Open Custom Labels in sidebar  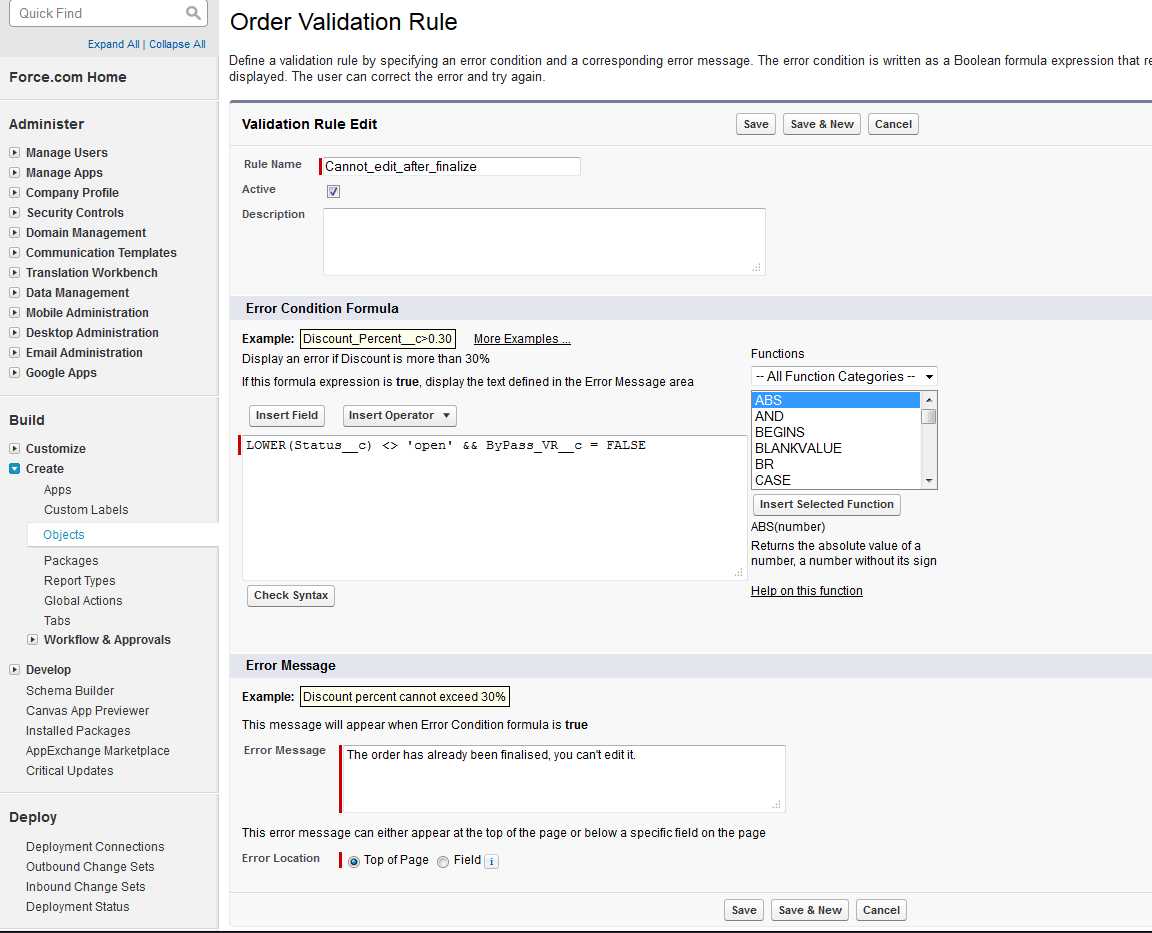click(x=86, y=509)
